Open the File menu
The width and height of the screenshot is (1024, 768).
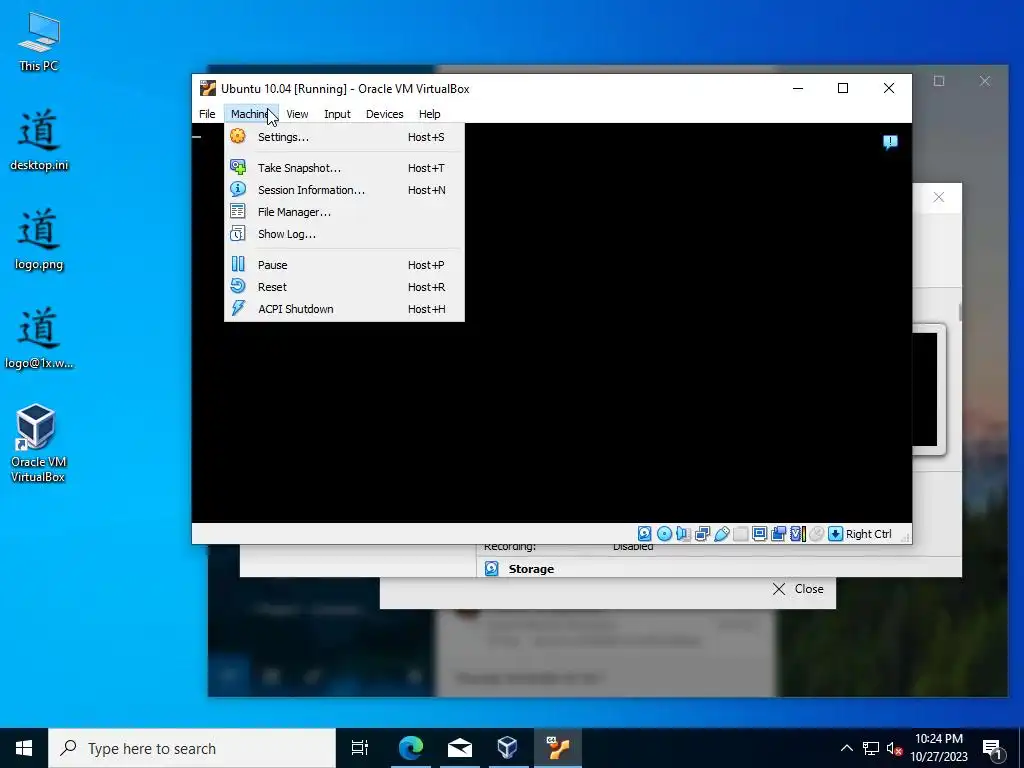coord(207,114)
